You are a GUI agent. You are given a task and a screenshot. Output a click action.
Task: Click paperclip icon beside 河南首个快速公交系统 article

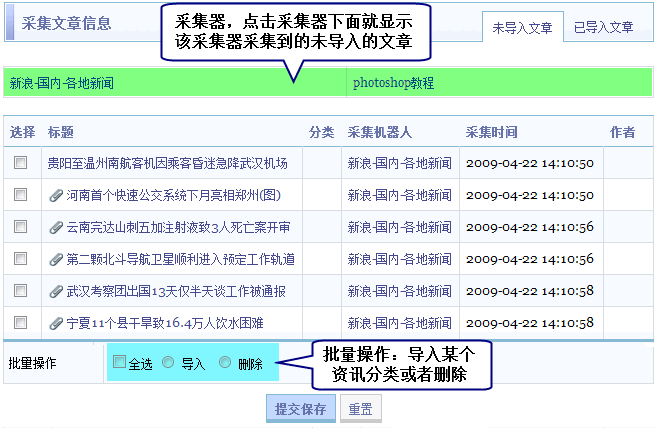click(x=56, y=195)
